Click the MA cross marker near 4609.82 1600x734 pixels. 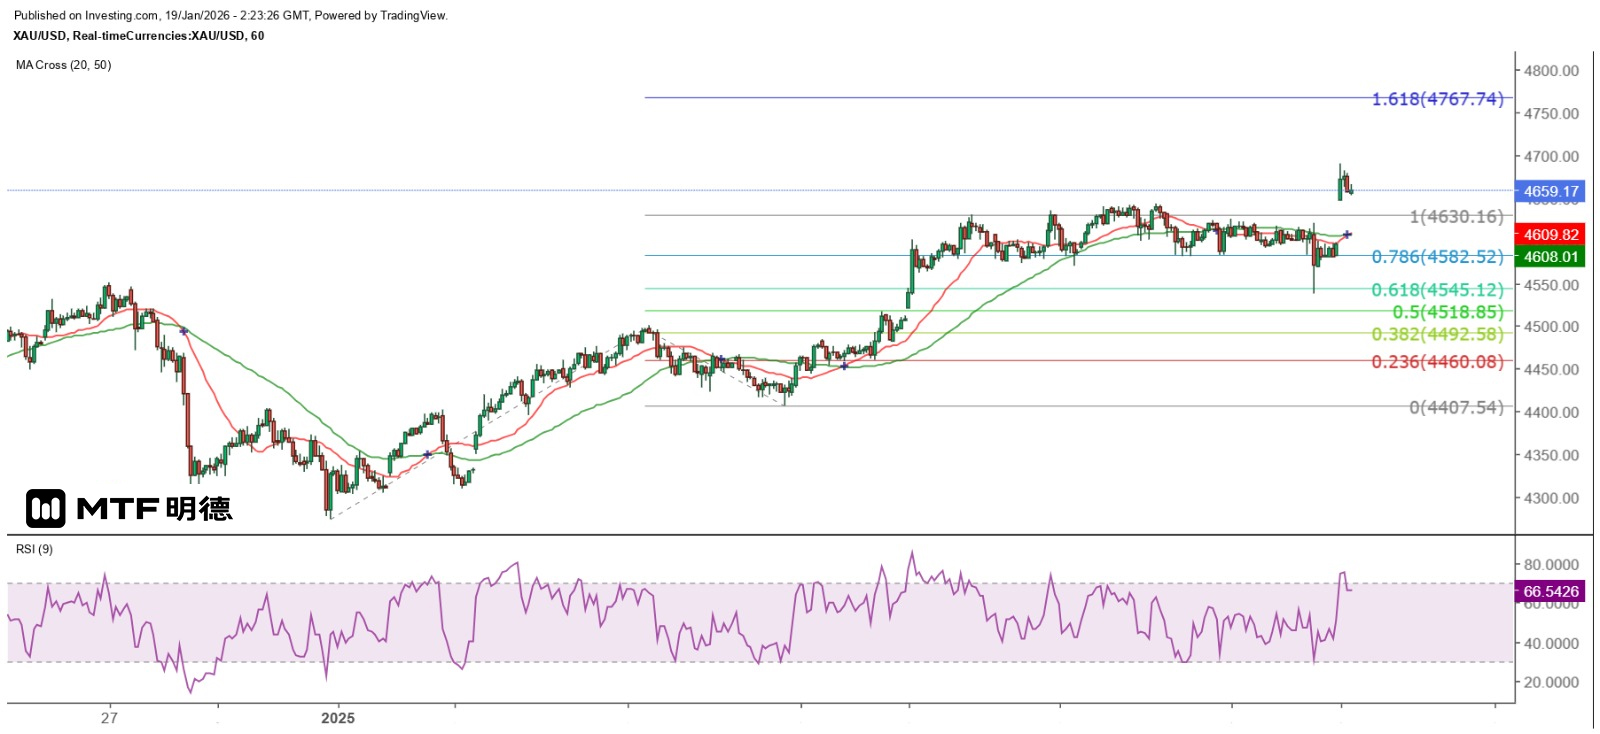(1348, 234)
